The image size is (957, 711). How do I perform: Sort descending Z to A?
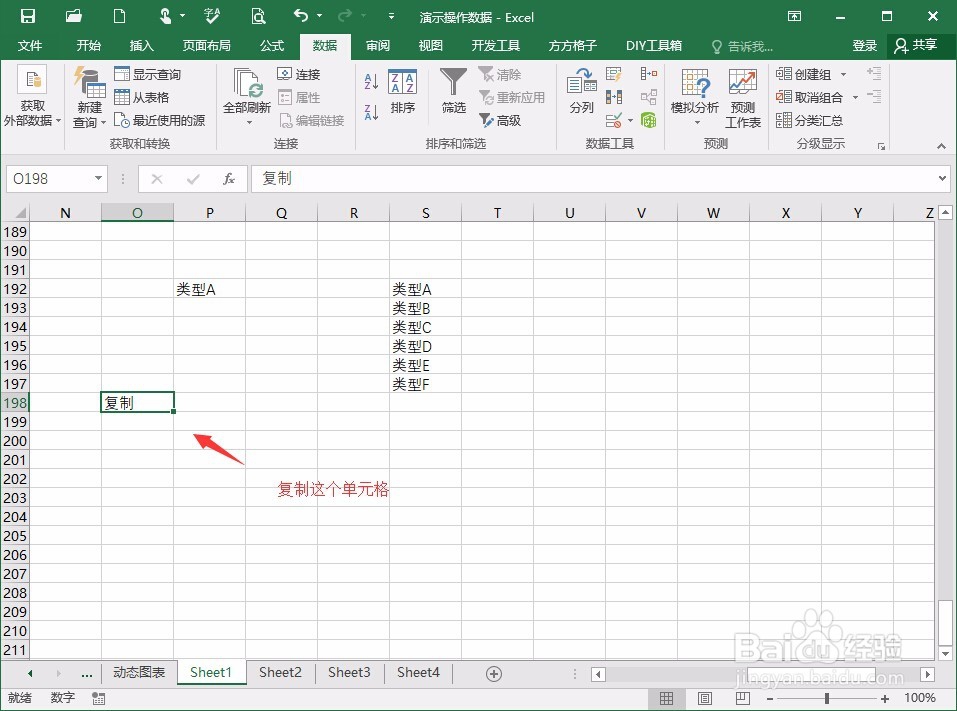[371, 112]
